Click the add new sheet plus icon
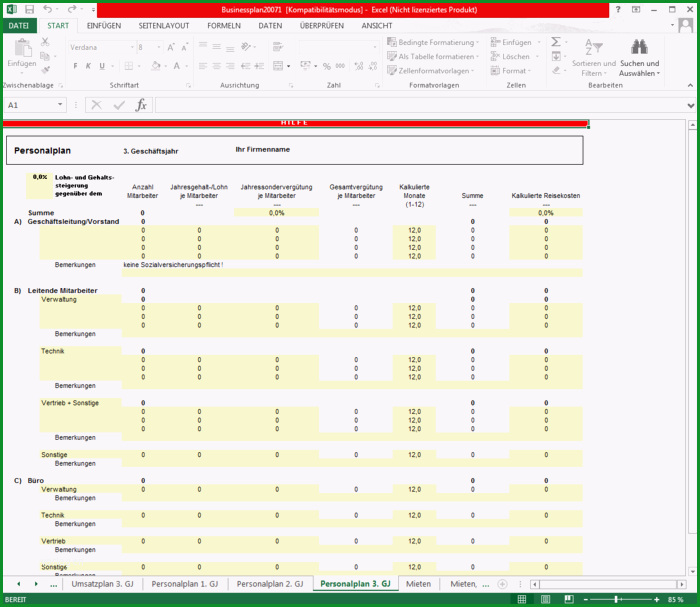 502,584
